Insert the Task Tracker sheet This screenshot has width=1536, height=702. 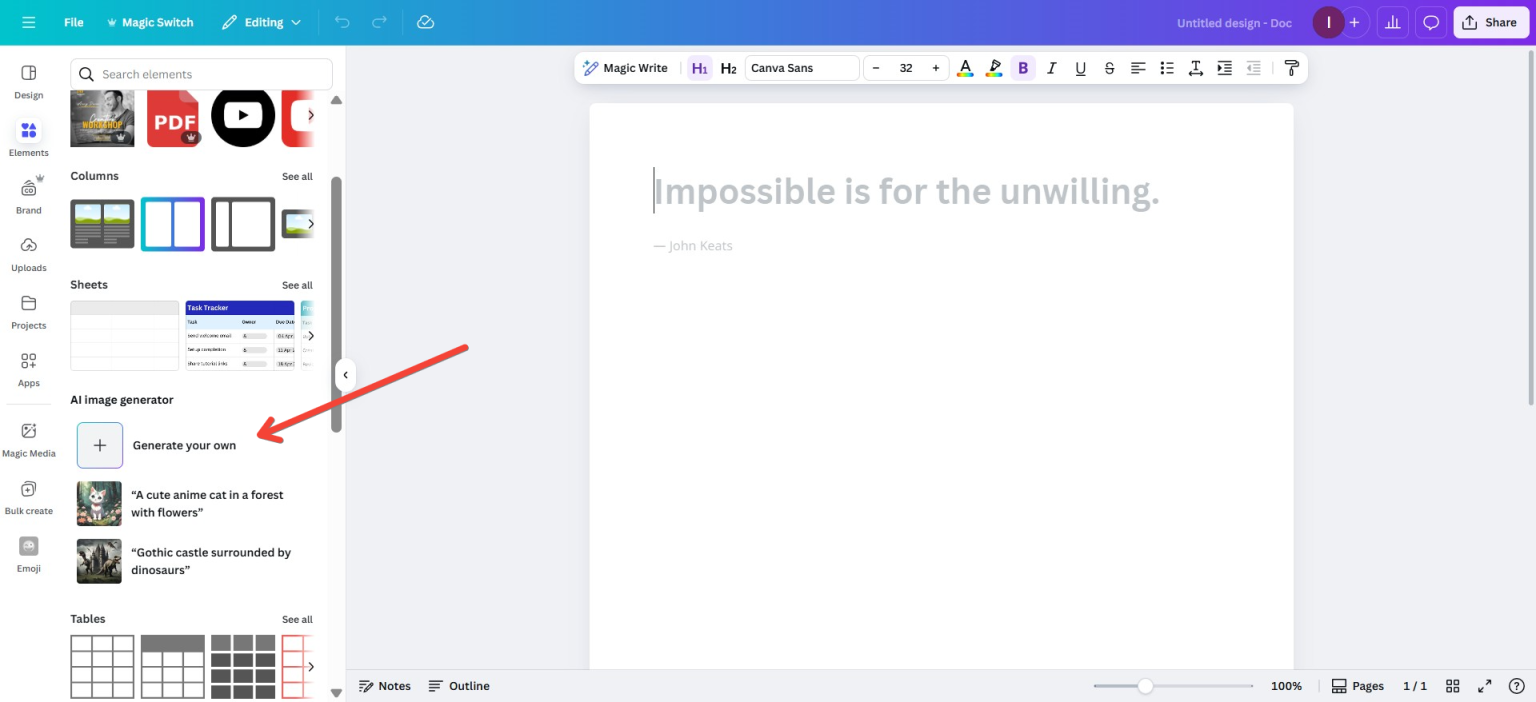click(240, 336)
